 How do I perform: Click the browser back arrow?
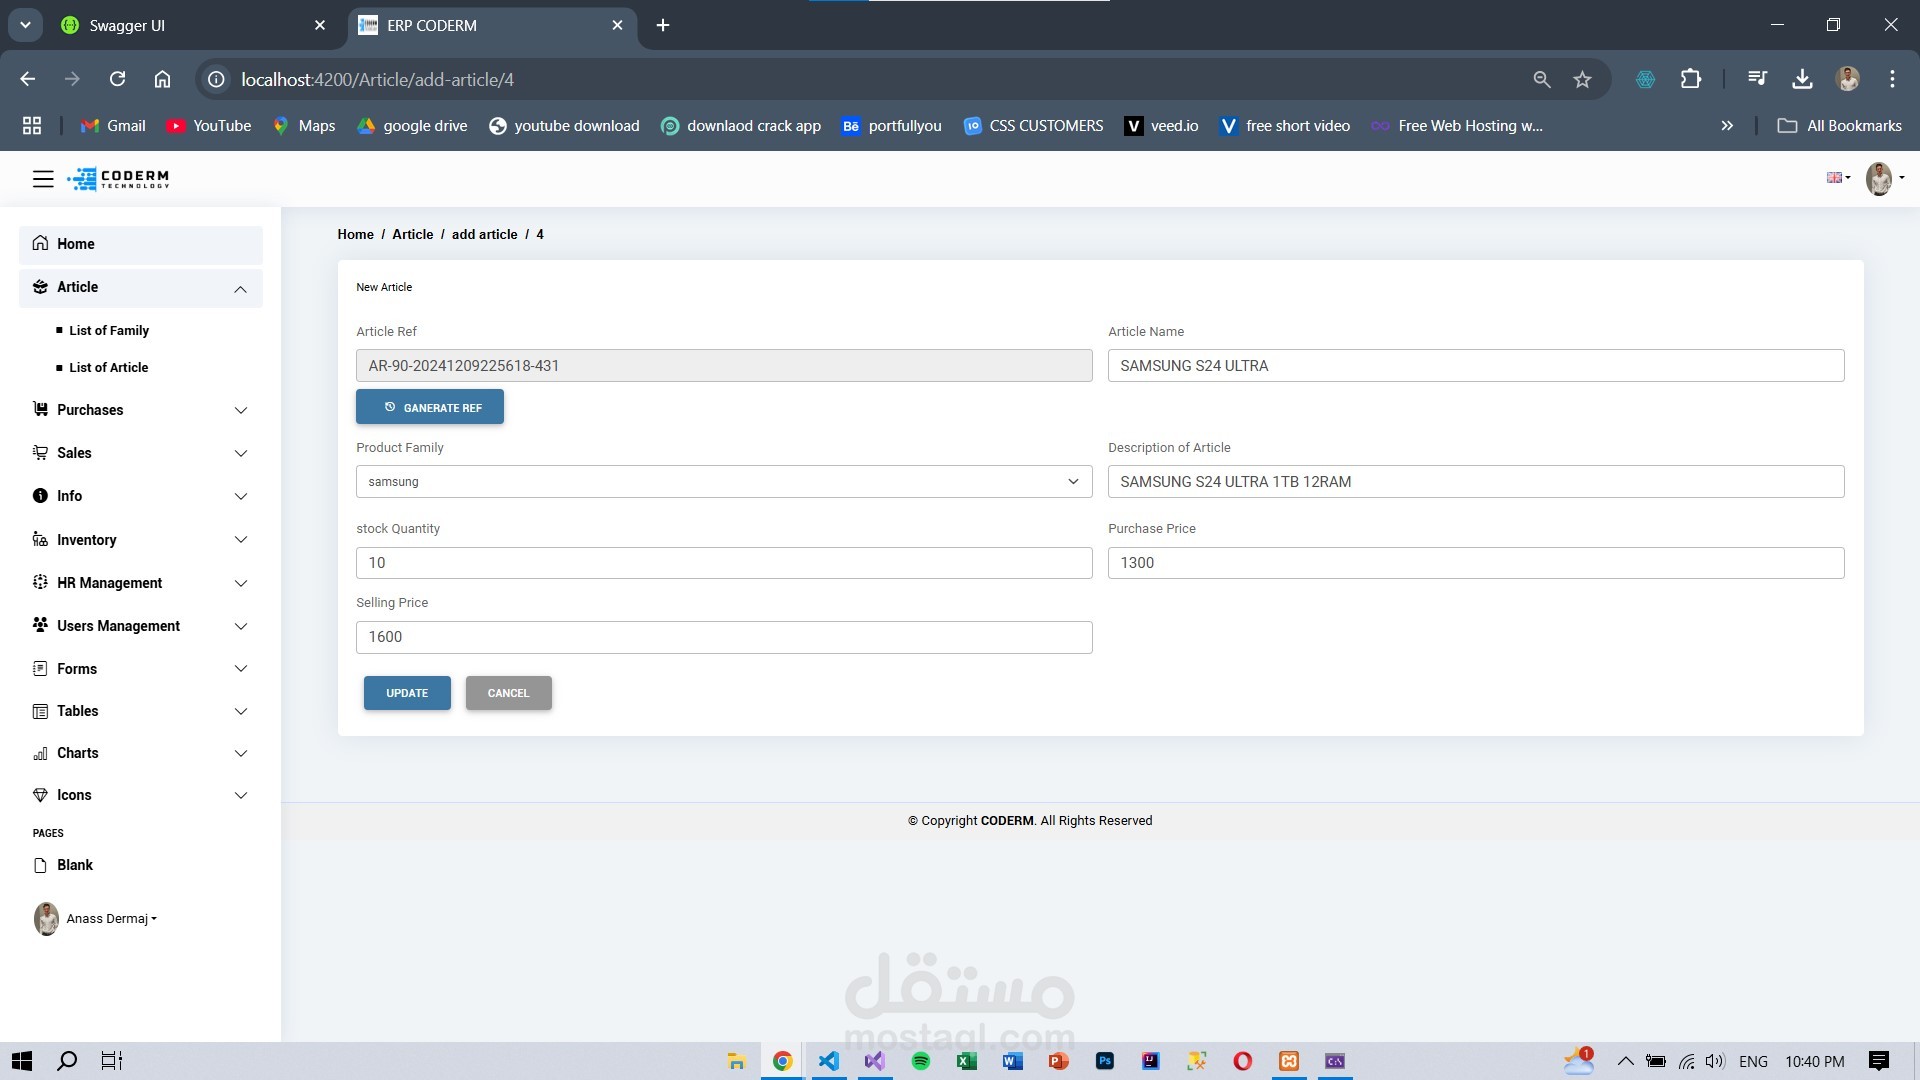28,79
